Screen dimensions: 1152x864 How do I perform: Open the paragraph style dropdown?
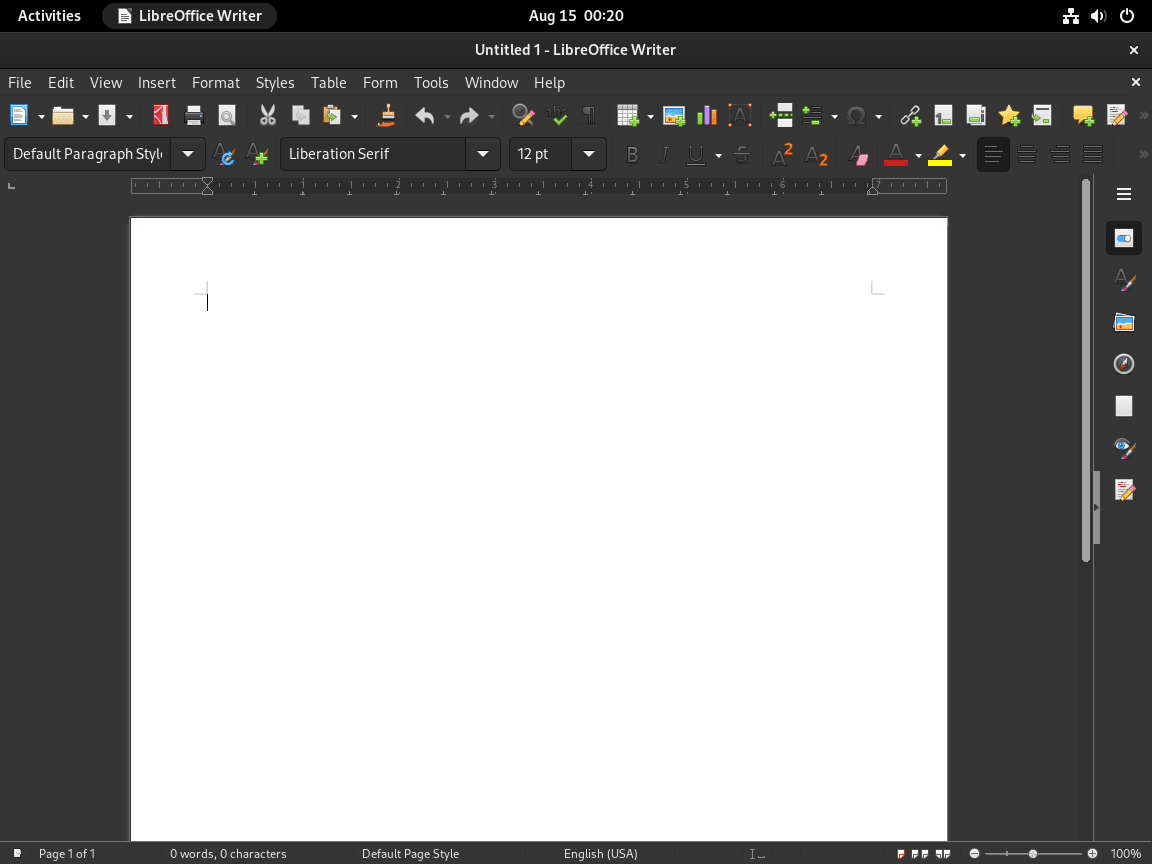[x=187, y=154]
